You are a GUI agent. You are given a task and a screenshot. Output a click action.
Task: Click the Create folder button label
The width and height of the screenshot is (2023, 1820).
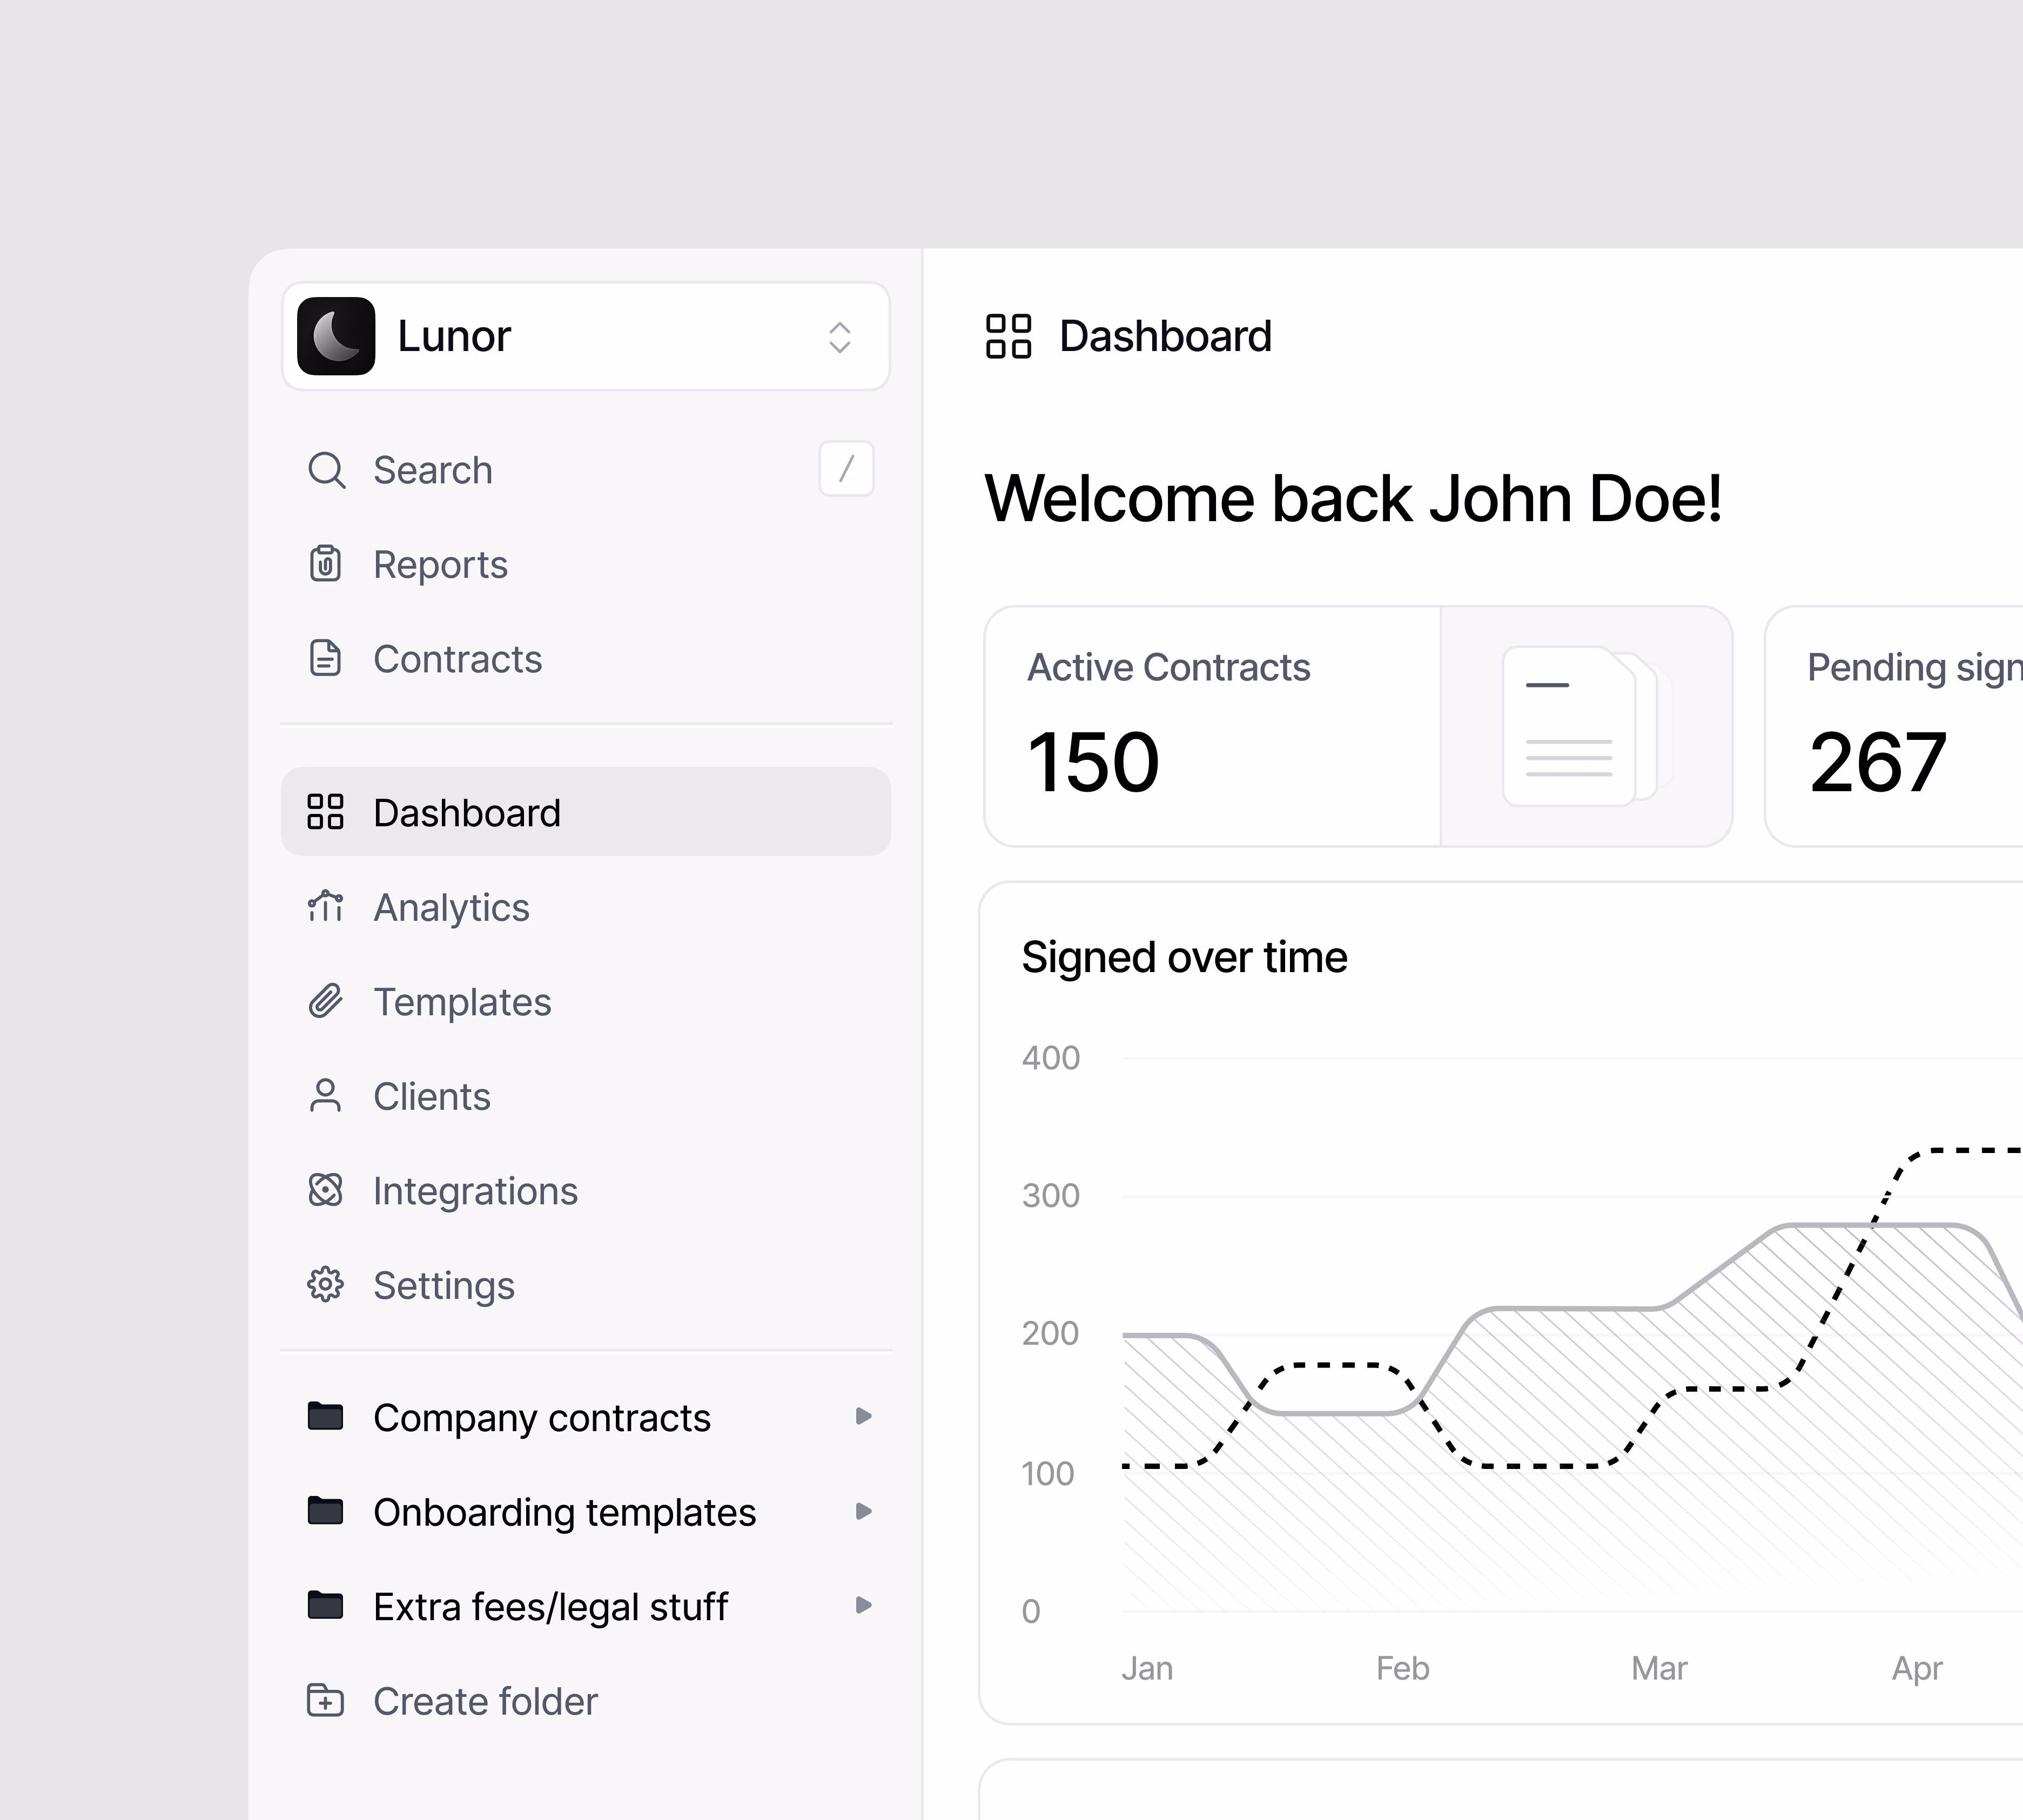click(486, 1701)
